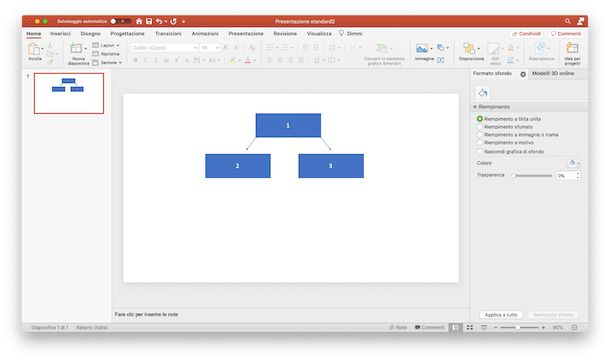Click the Reimposta sfondo button

[x=553, y=315]
